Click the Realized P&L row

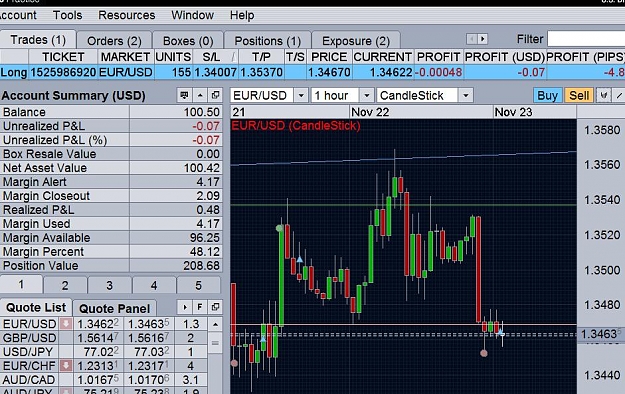(x=111, y=210)
